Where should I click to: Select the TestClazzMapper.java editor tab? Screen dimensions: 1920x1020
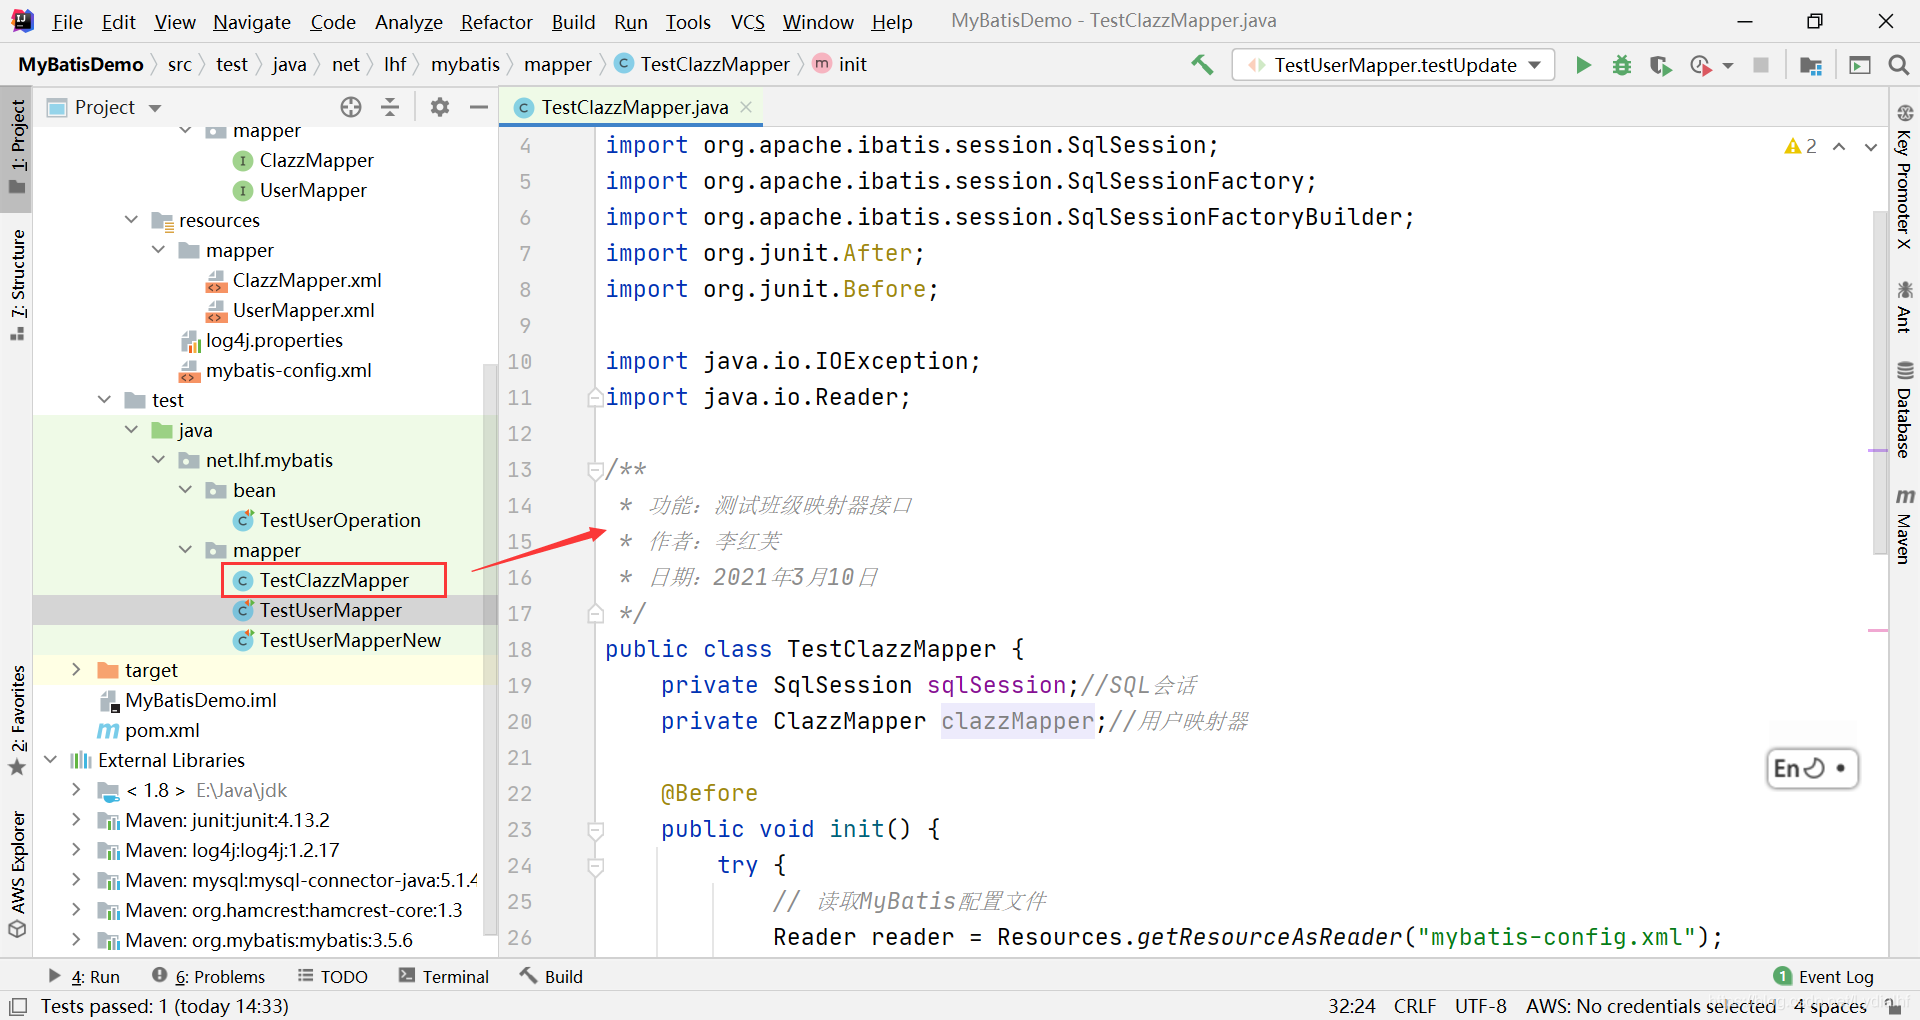634,107
